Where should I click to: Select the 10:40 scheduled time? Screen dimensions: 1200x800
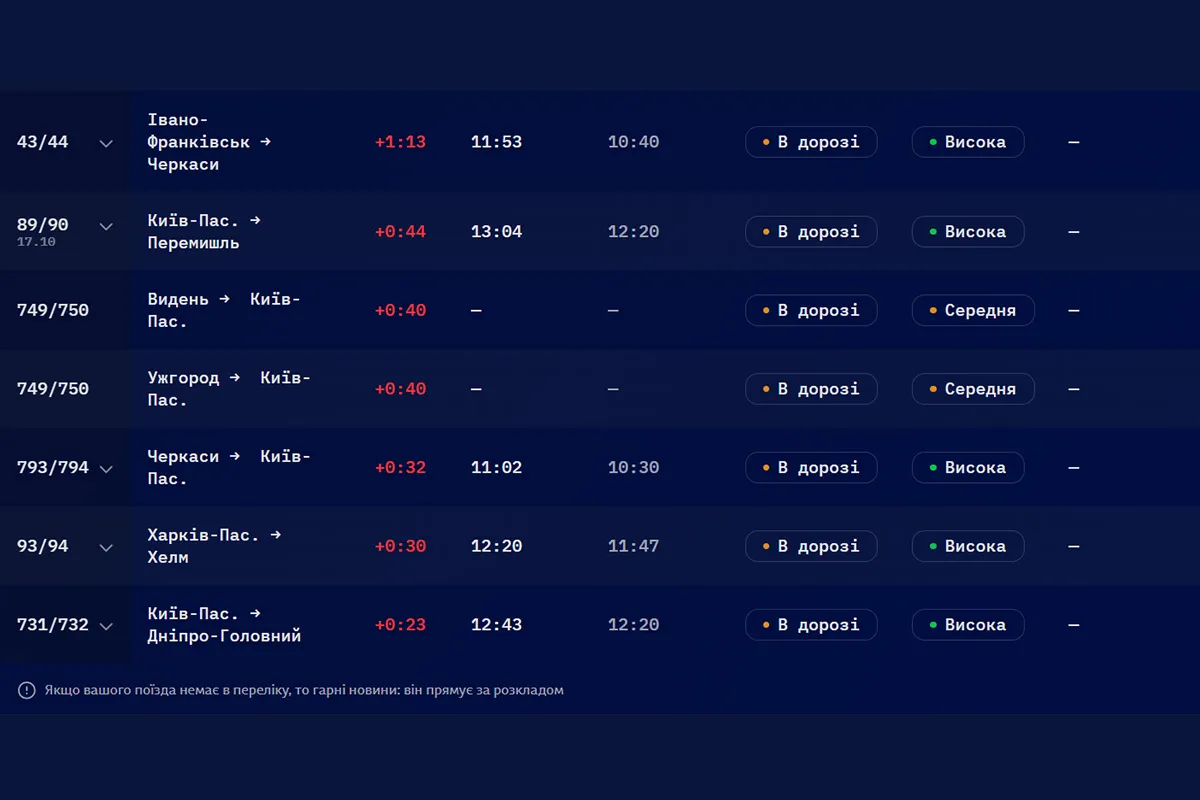(634, 142)
